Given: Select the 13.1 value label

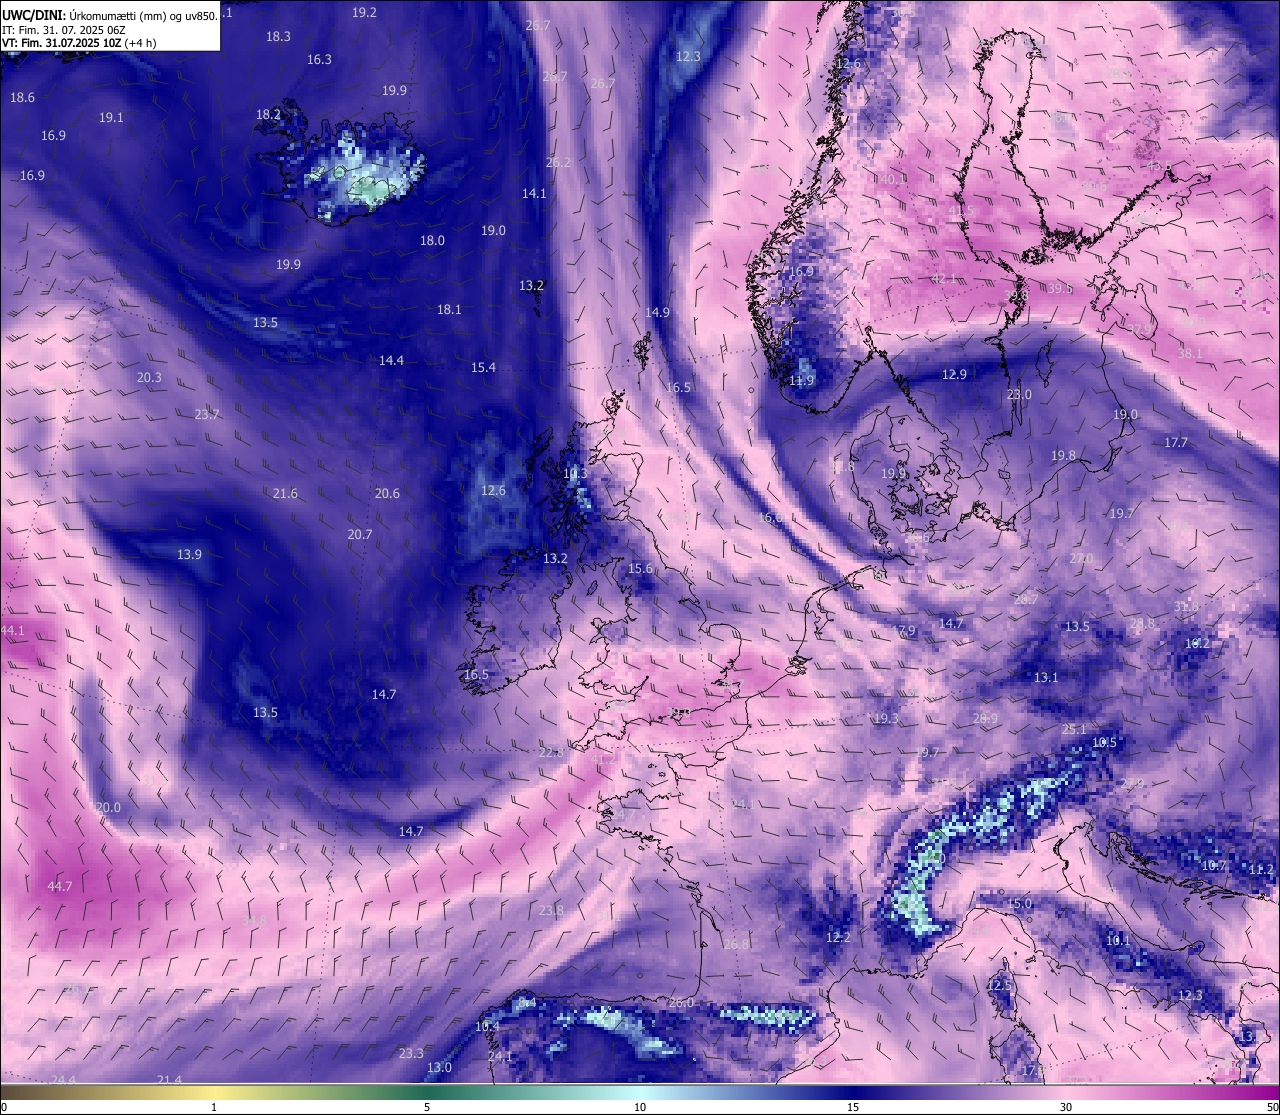Looking at the screenshot, I should coord(1046,677).
